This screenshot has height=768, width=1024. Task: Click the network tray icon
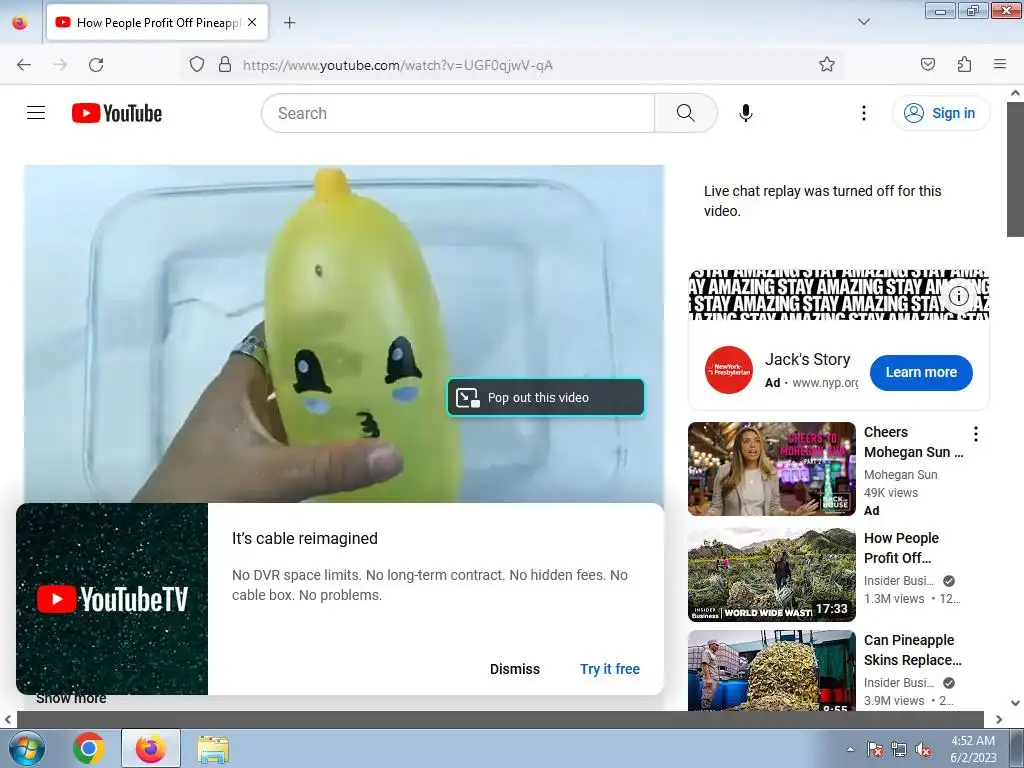899,749
